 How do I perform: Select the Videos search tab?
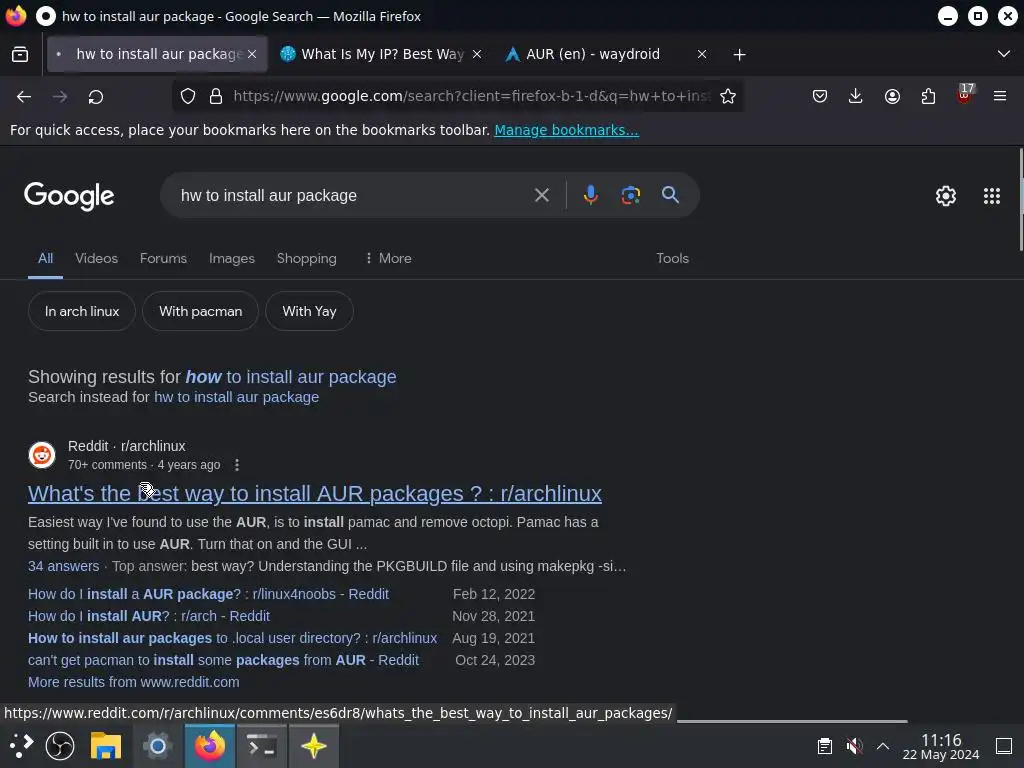pyautogui.click(x=97, y=259)
